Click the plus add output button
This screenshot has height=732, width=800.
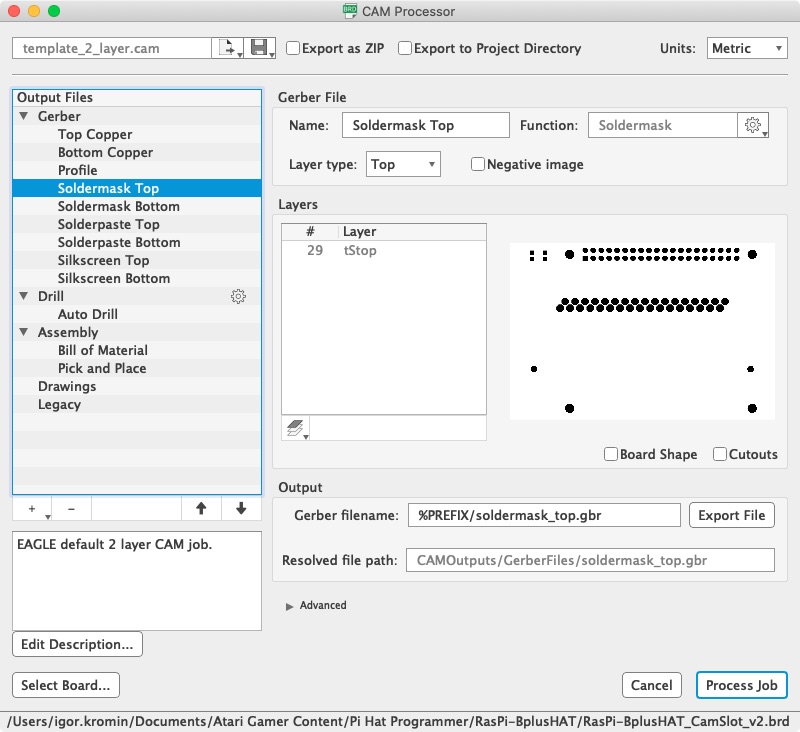[x=32, y=509]
